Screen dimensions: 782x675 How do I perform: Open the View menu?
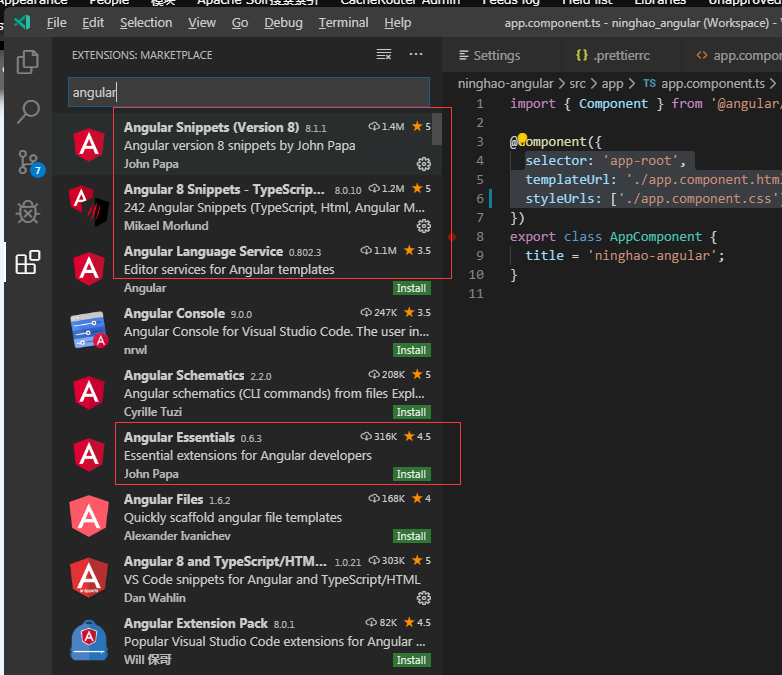tap(201, 22)
